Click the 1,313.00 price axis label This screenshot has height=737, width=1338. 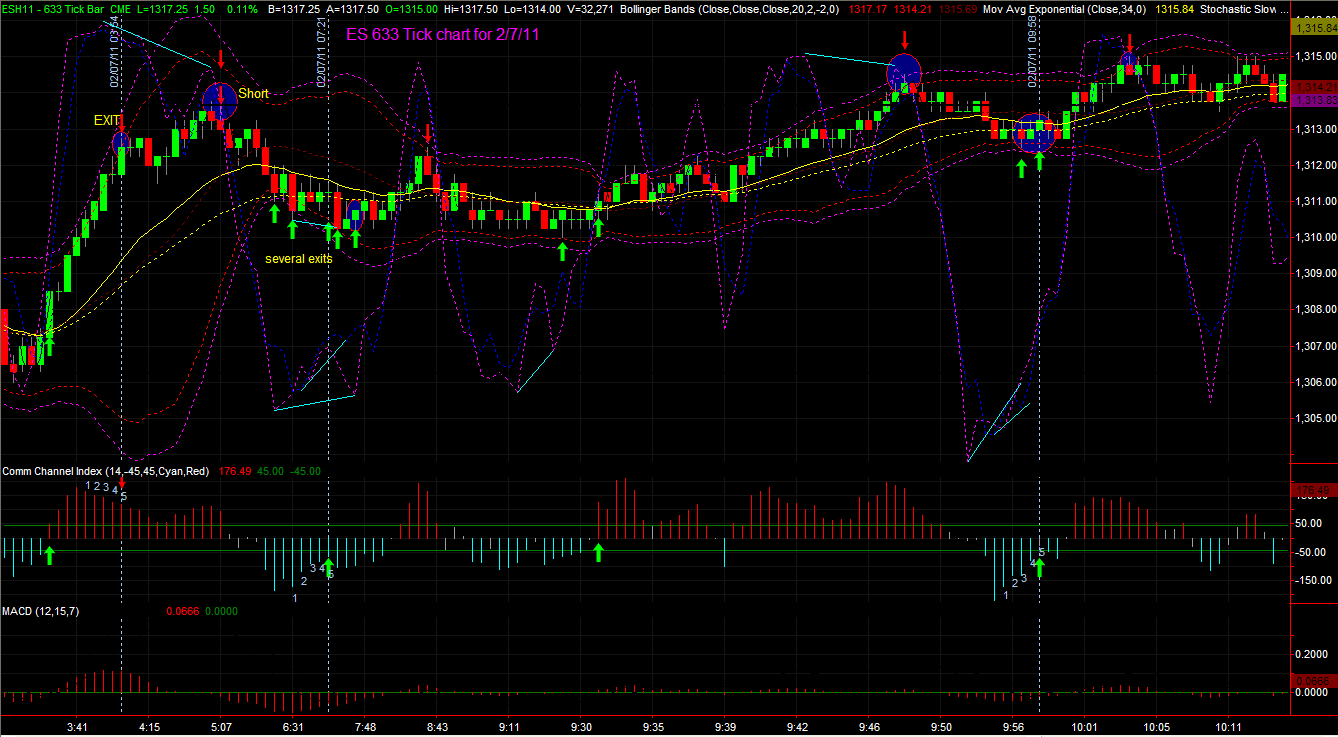[1315, 129]
